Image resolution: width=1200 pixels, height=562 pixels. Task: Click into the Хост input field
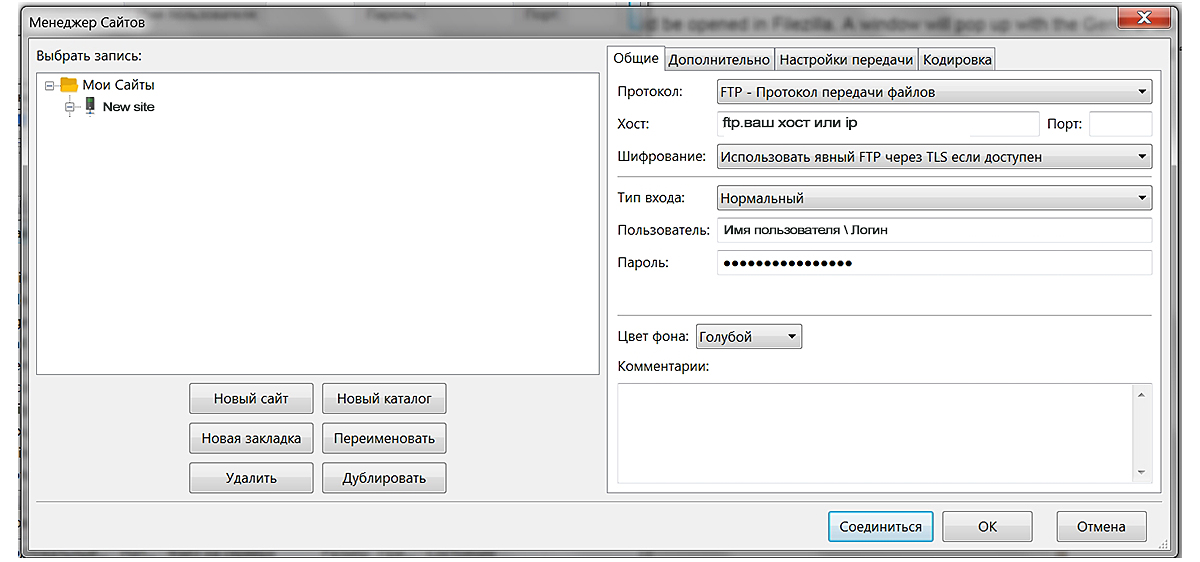pos(878,124)
